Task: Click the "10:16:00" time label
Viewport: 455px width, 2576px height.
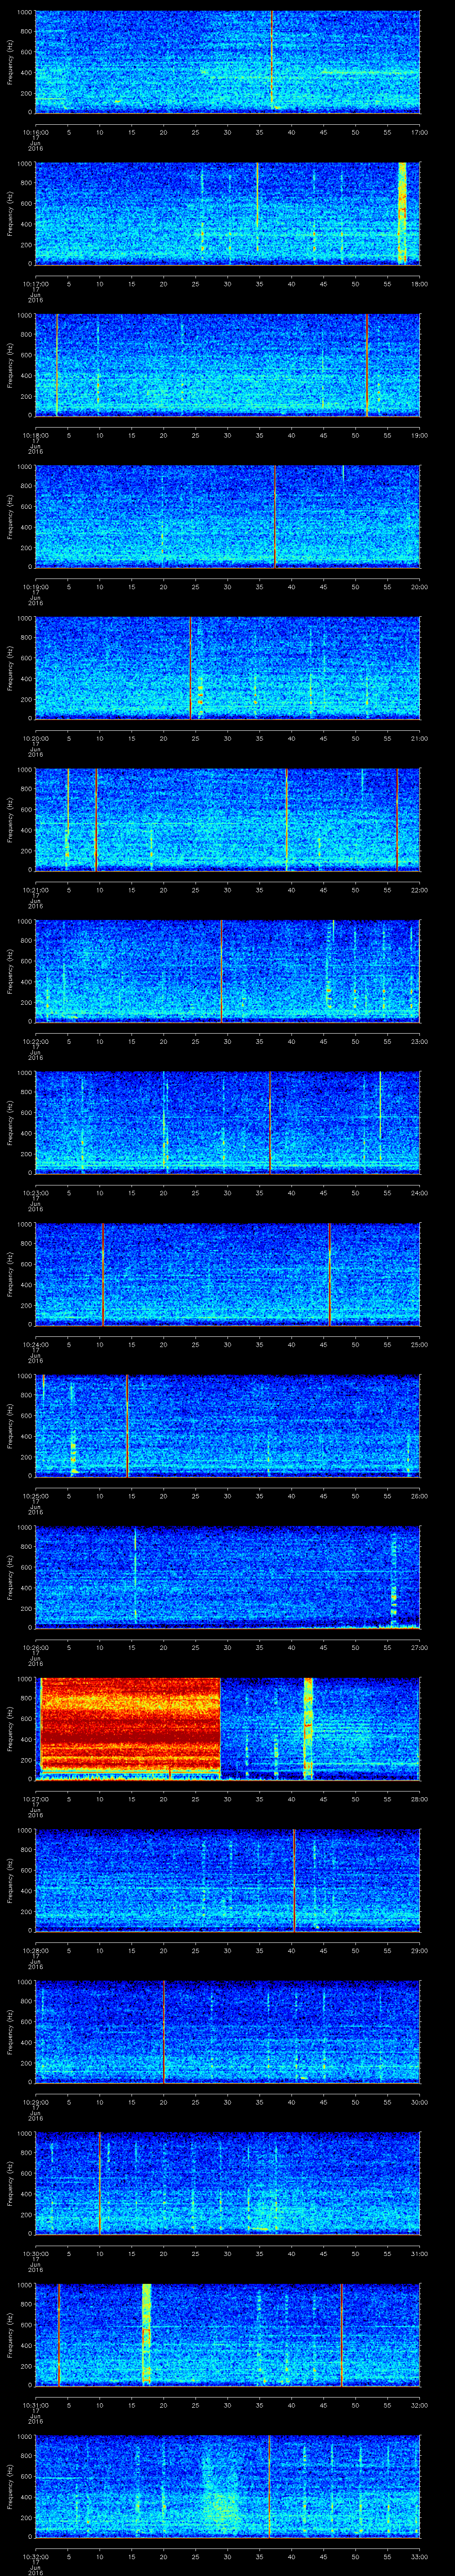Action: (x=36, y=132)
